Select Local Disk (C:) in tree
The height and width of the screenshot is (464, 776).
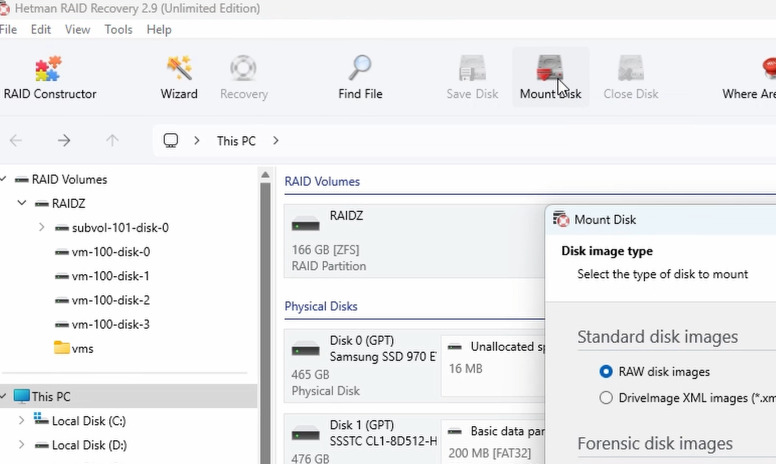pyautogui.click(x=89, y=421)
